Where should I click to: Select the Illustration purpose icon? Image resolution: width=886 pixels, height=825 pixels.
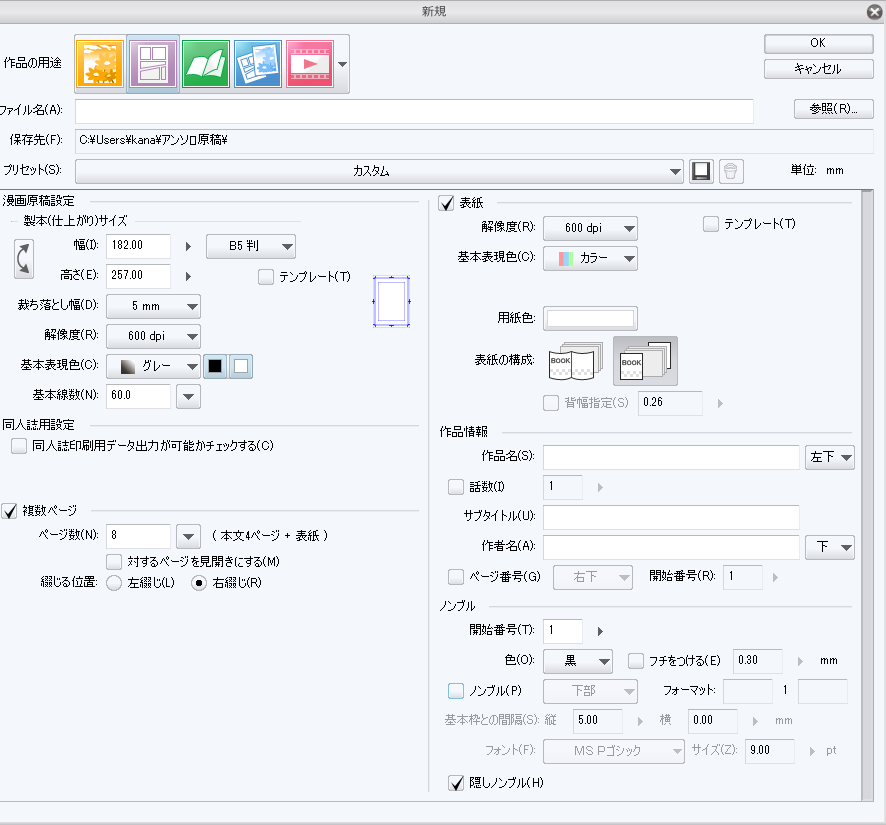pyautogui.click(x=100, y=63)
